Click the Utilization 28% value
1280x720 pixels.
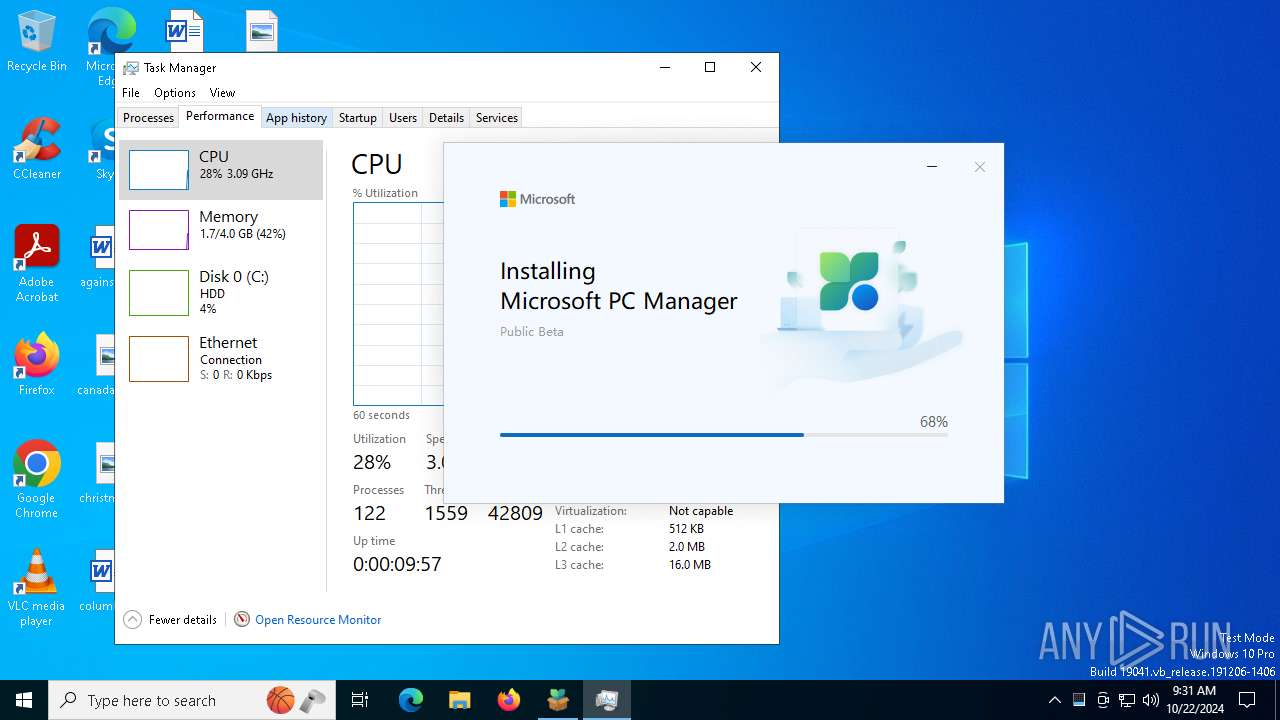[372, 462]
